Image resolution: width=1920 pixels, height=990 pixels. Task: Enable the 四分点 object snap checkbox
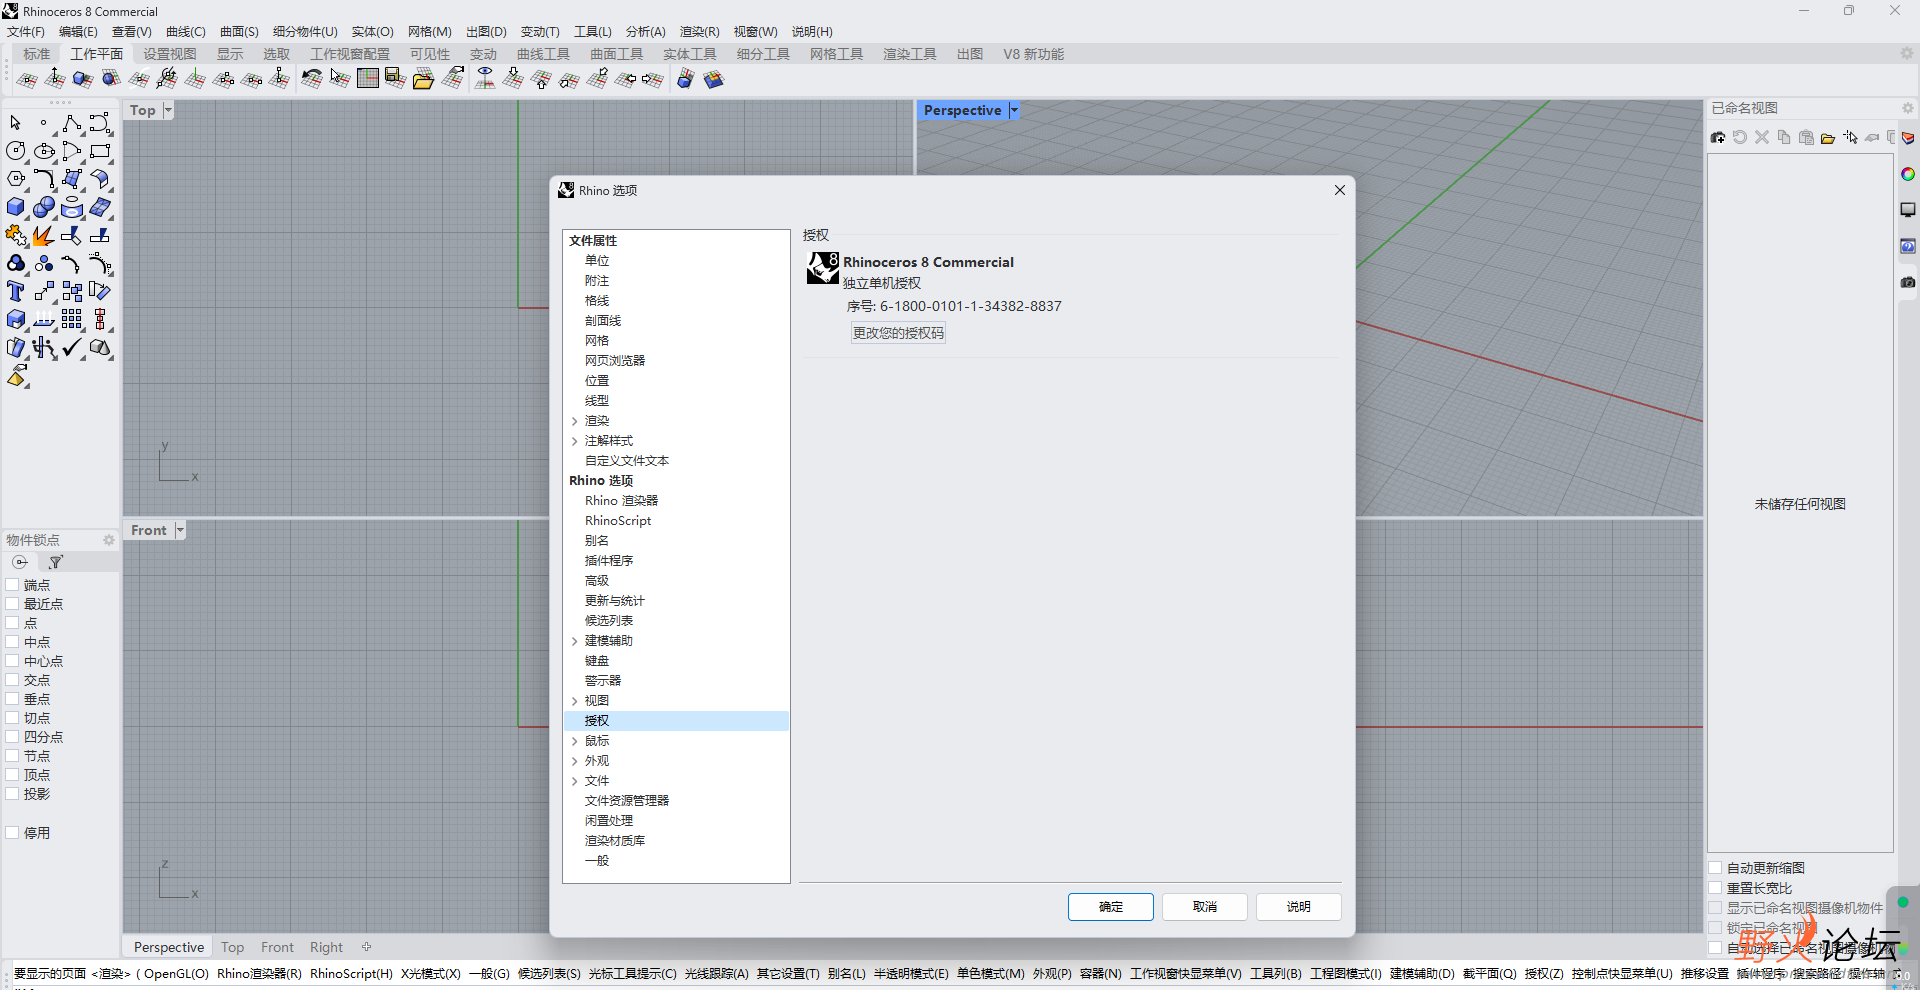(x=12, y=737)
